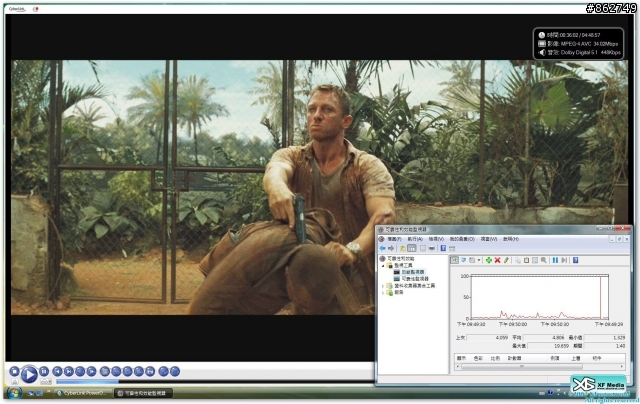The height and width of the screenshot is (404, 640).
Task: Click the Switch Between Windows quick launch icon
Action: click(x=39, y=393)
